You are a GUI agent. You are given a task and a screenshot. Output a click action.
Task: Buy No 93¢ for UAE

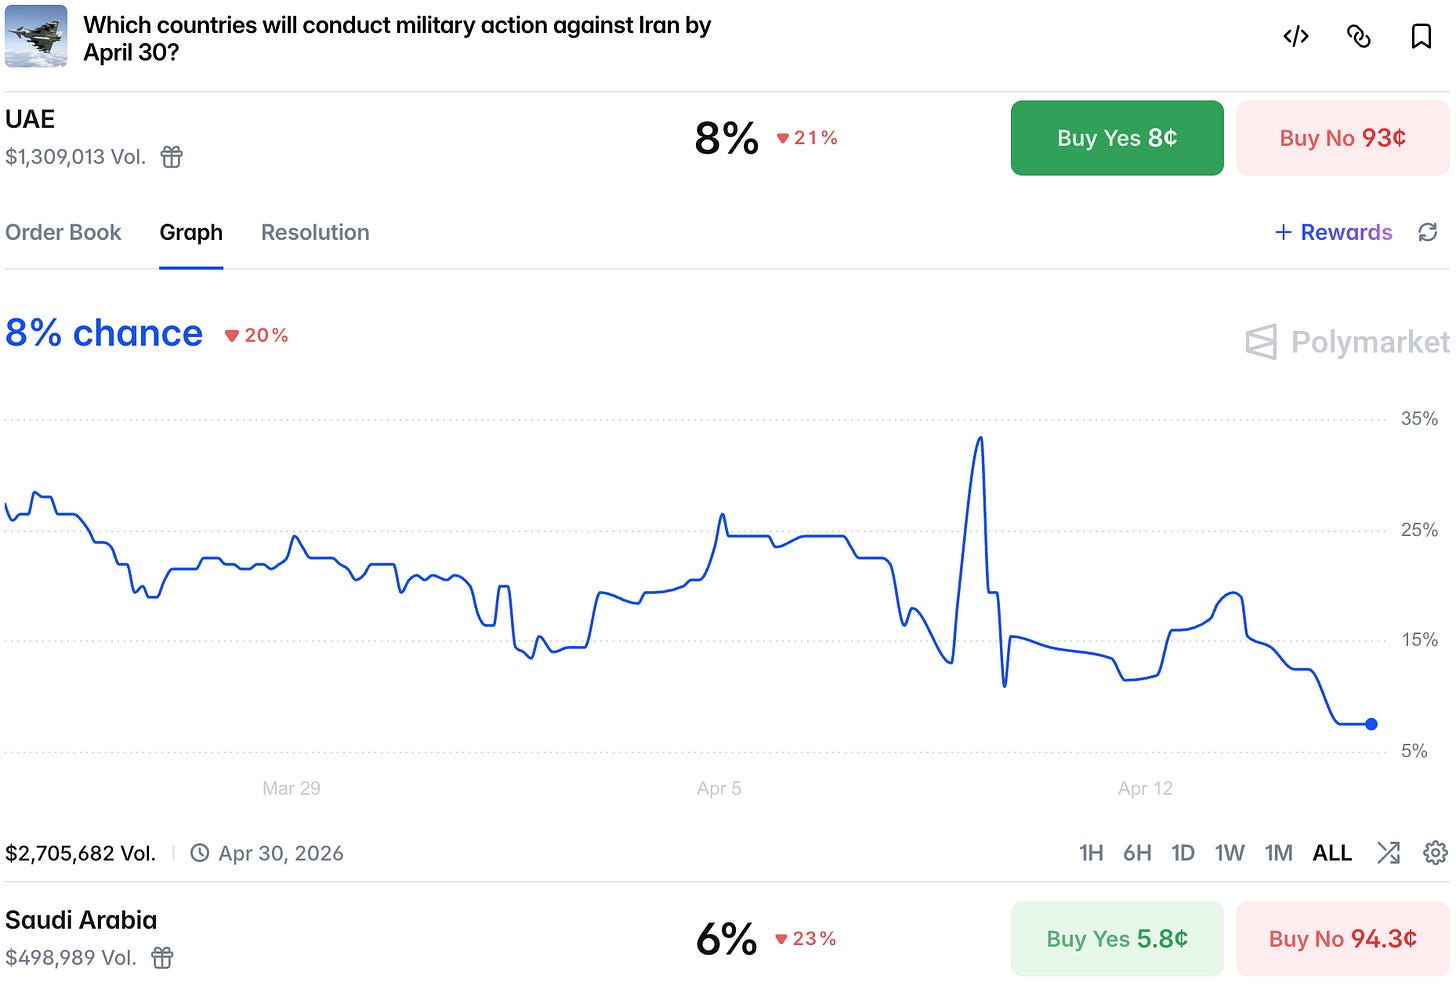click(x=1343, y=138)
